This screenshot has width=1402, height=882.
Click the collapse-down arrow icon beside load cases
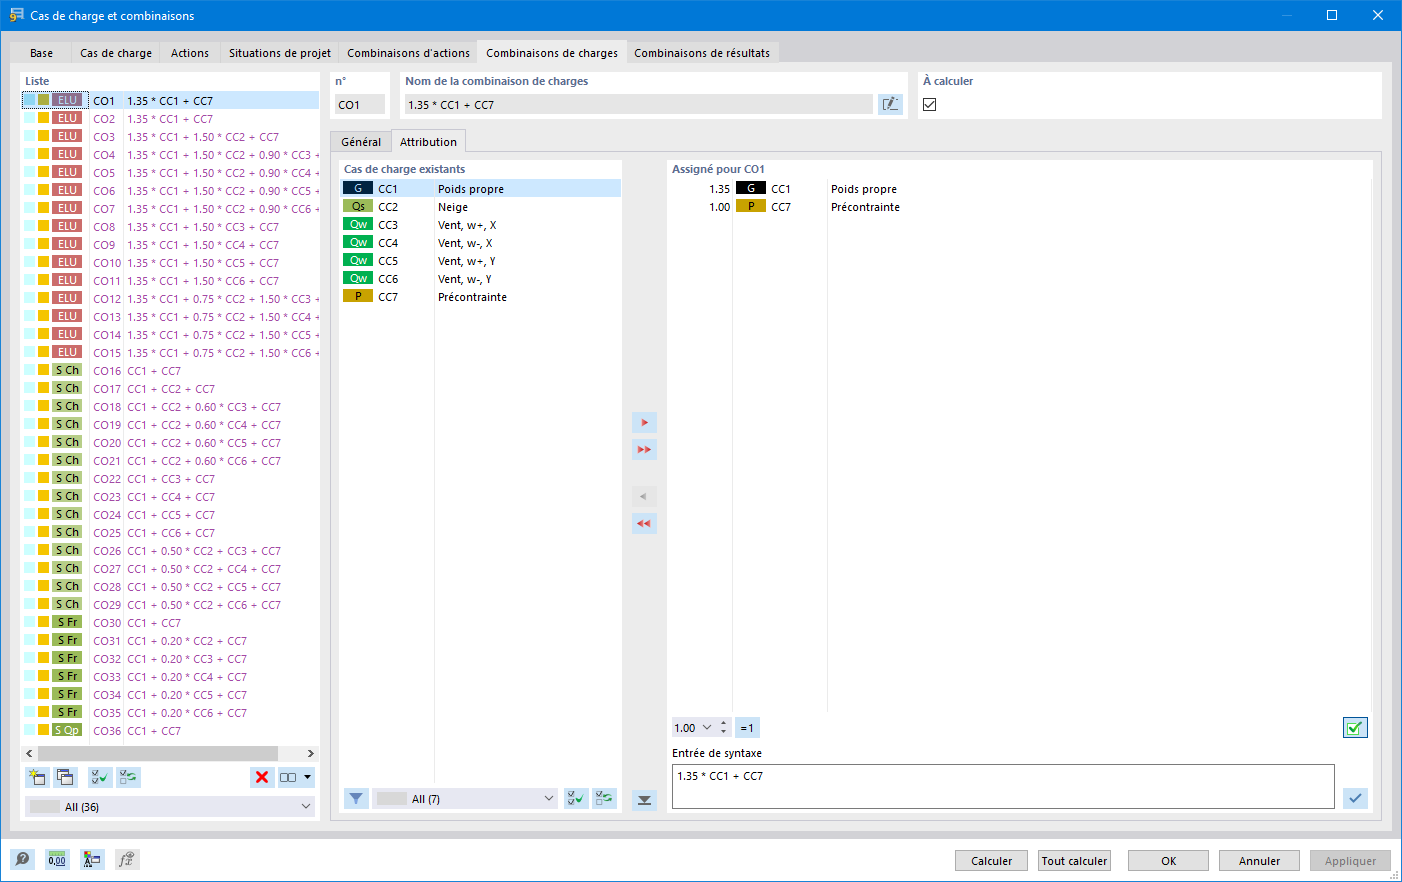(x=644, y=800)
